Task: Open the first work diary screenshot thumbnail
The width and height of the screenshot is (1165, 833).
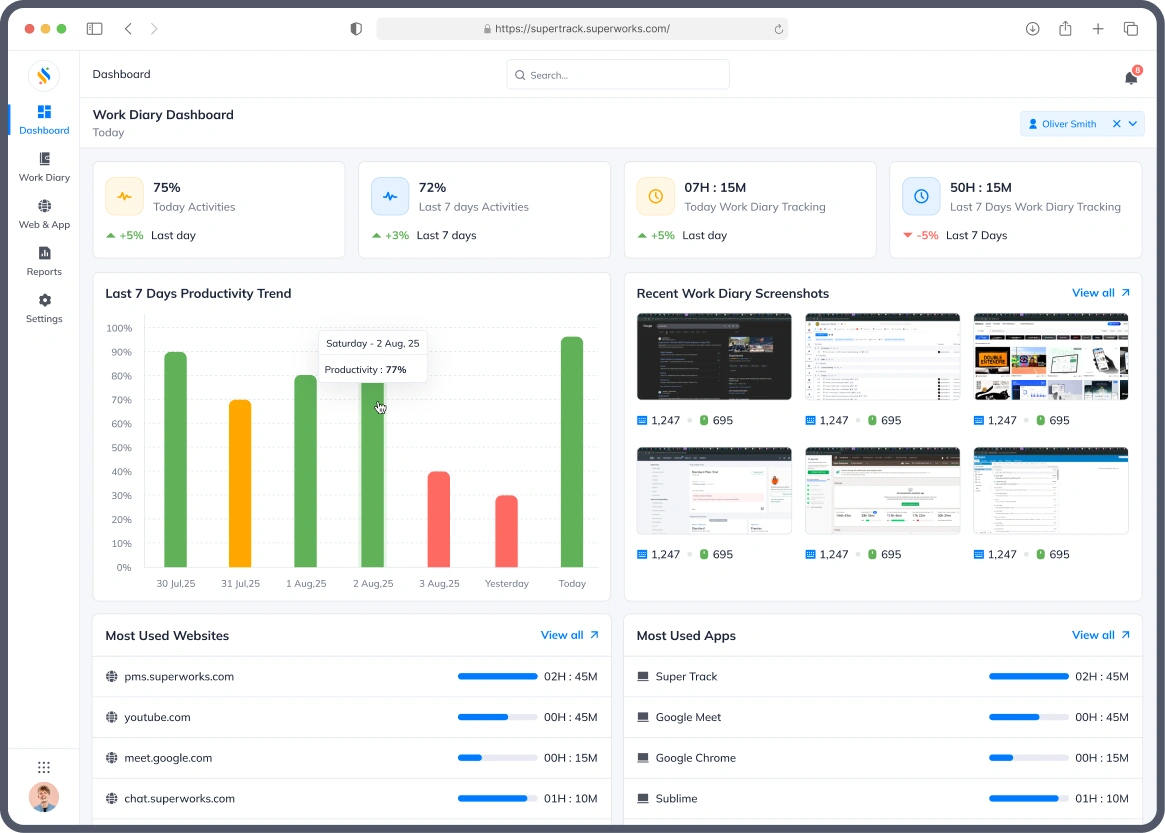Action: point(713,356)
